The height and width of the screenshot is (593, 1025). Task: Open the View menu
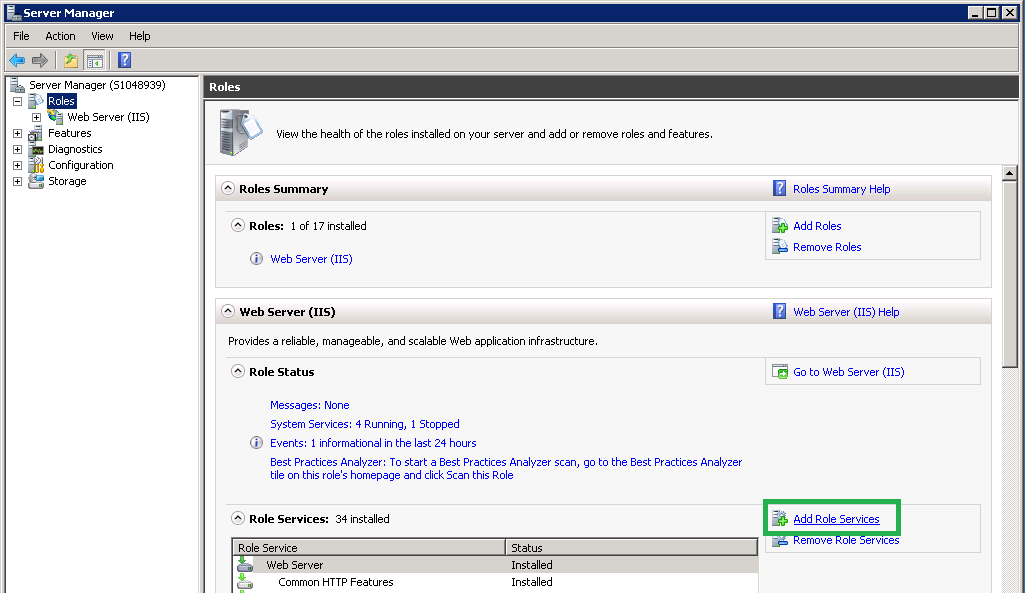pyautogui.click(x=102, y=36)
